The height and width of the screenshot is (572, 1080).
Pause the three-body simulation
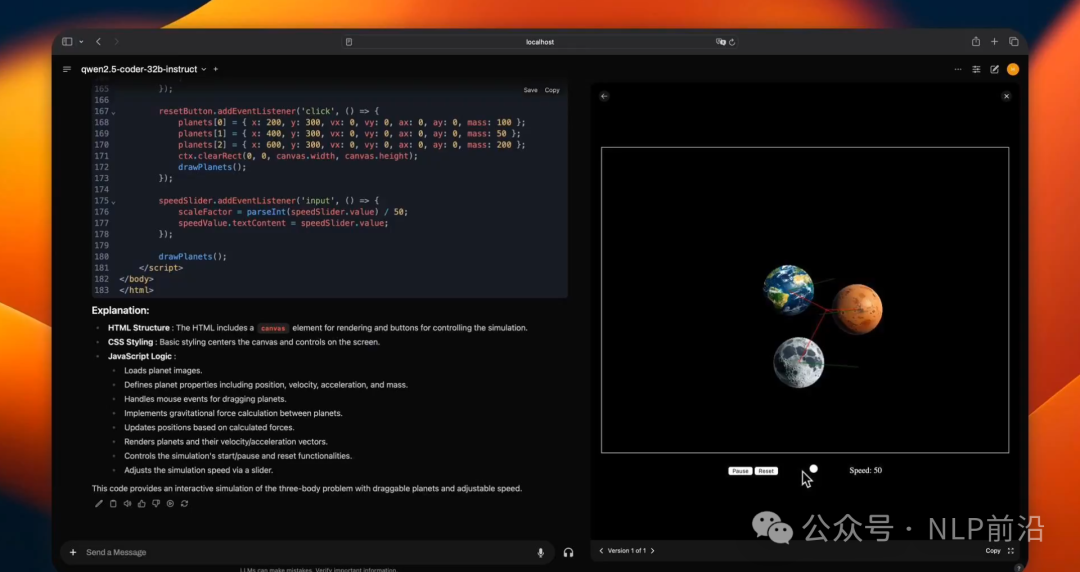click(x=740, y=471)
